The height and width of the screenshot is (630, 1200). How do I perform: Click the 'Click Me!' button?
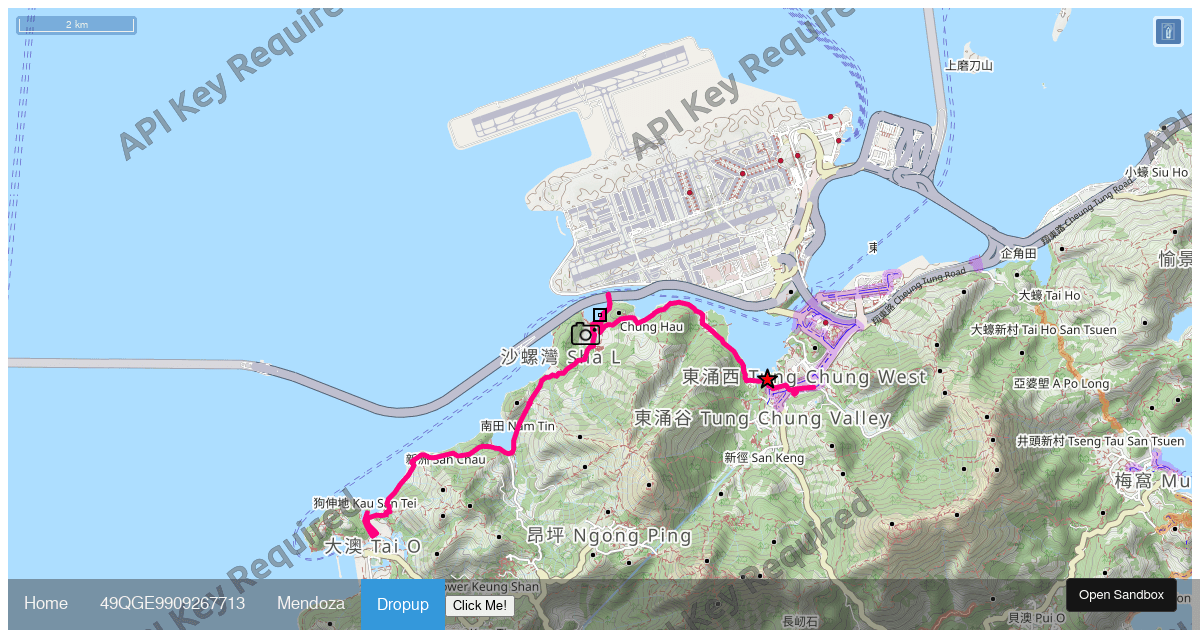pyautogui.click(x=480, y=605)
